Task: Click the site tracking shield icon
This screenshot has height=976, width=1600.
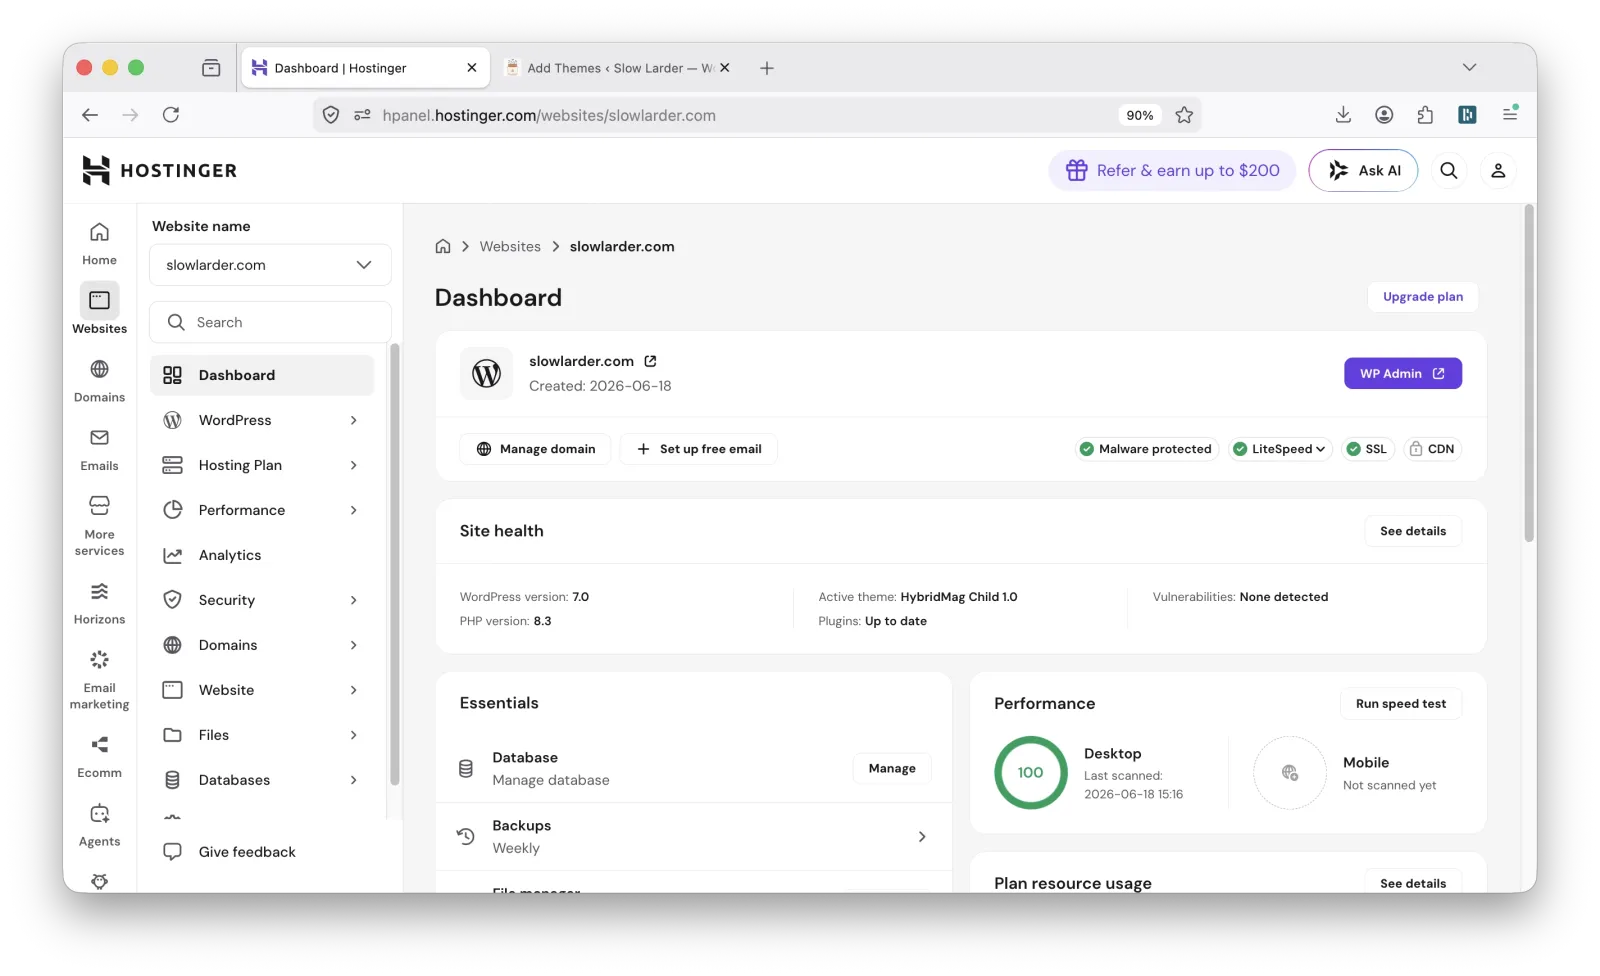Action: (331, 115)
